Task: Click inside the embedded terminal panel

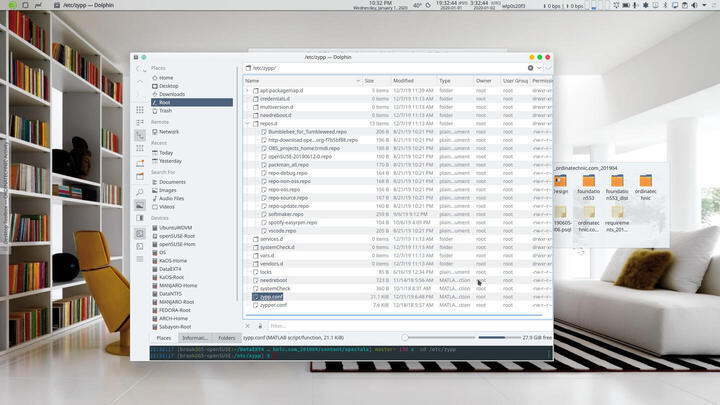Action: pyautogui.click(x=351, y=353)
